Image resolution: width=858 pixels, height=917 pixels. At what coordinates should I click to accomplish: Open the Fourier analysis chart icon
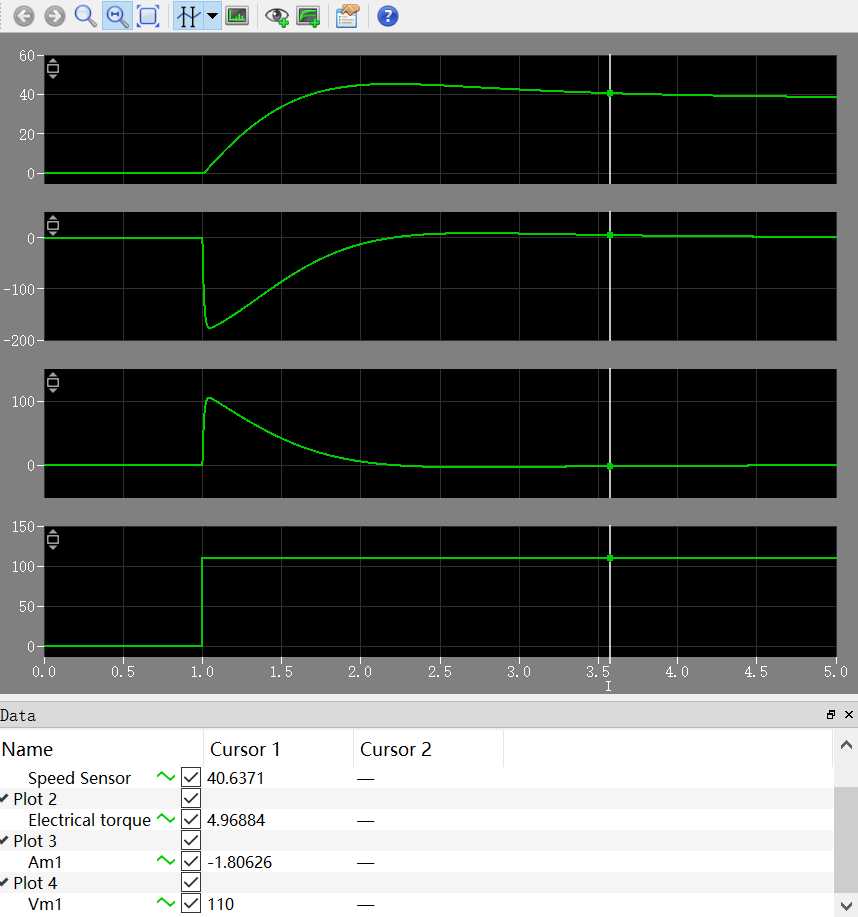(237, 16)
